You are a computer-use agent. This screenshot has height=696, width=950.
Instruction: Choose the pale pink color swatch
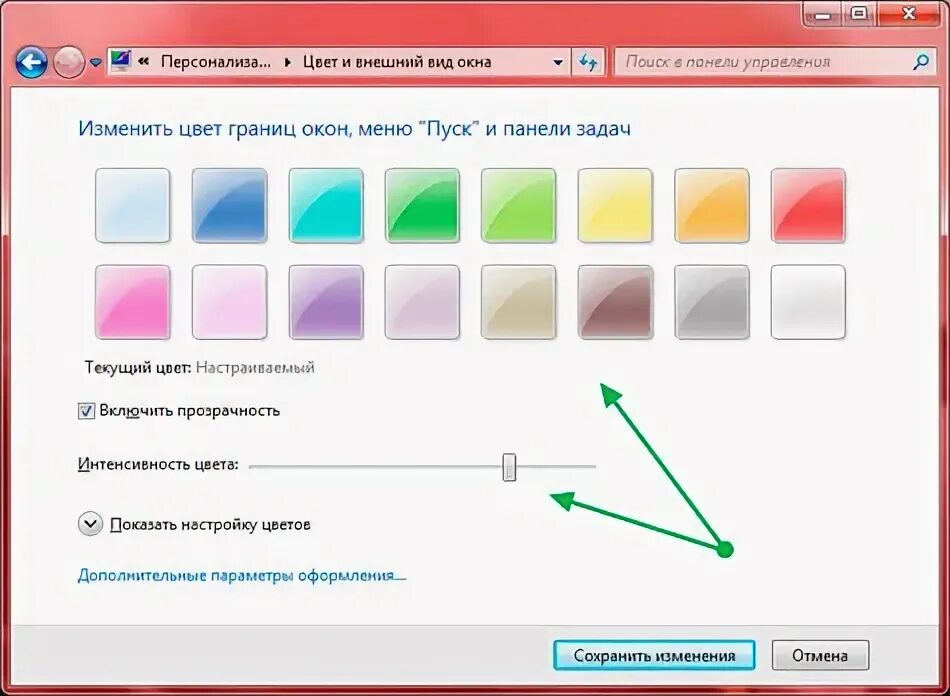pos(230,302)
